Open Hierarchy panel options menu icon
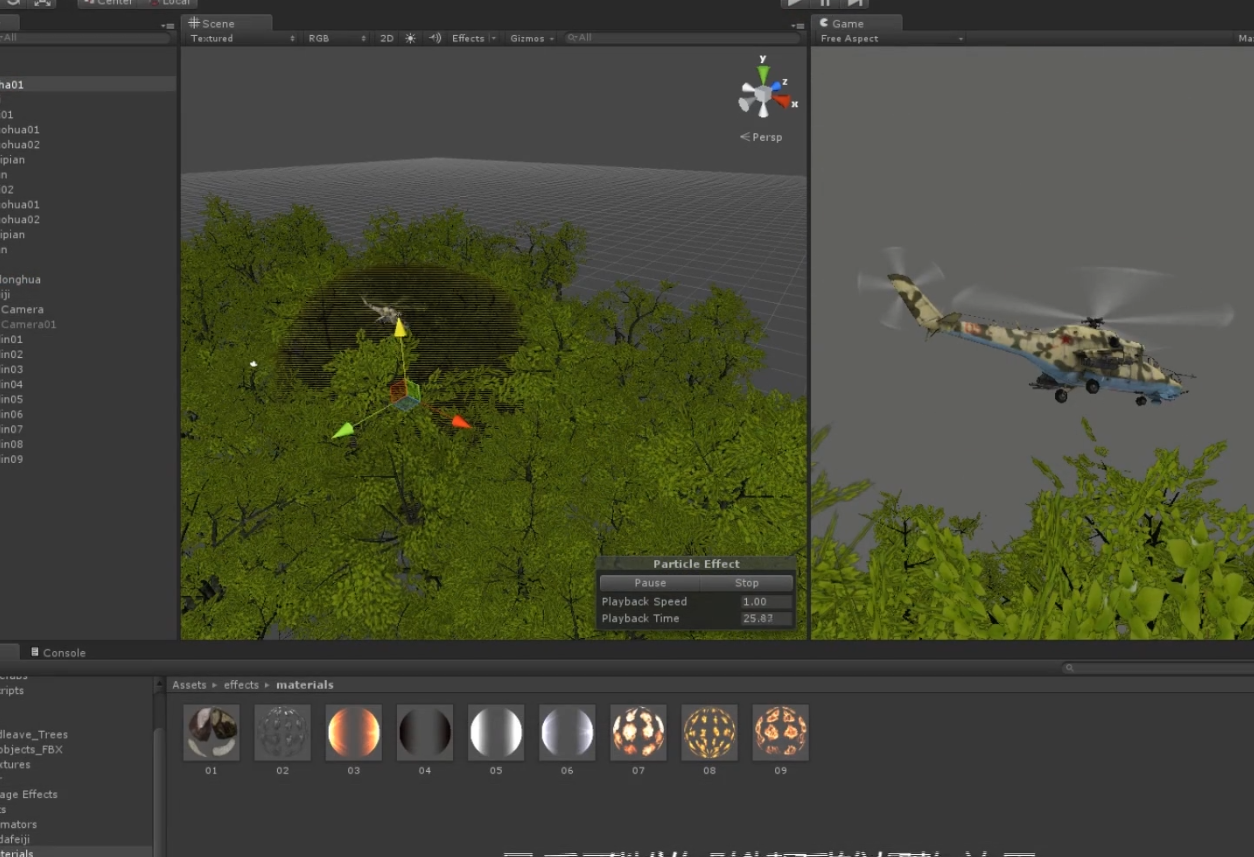This screenshot has height=857, width=1254. tap(167, 25)
